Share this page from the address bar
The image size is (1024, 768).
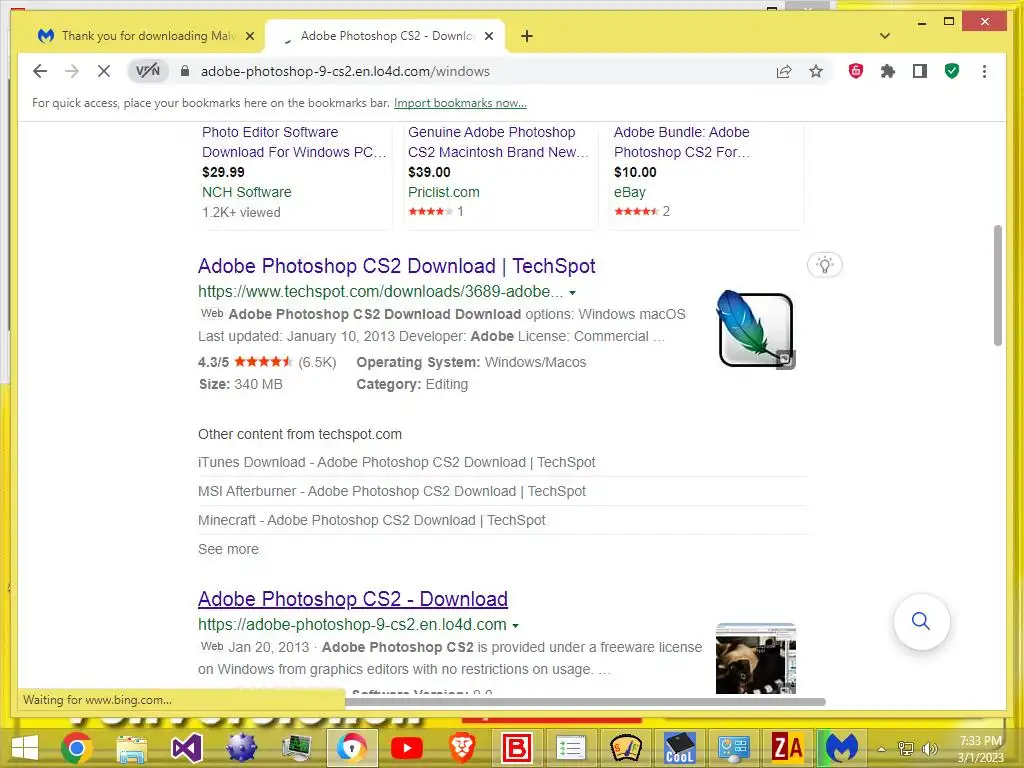point(784,71)
